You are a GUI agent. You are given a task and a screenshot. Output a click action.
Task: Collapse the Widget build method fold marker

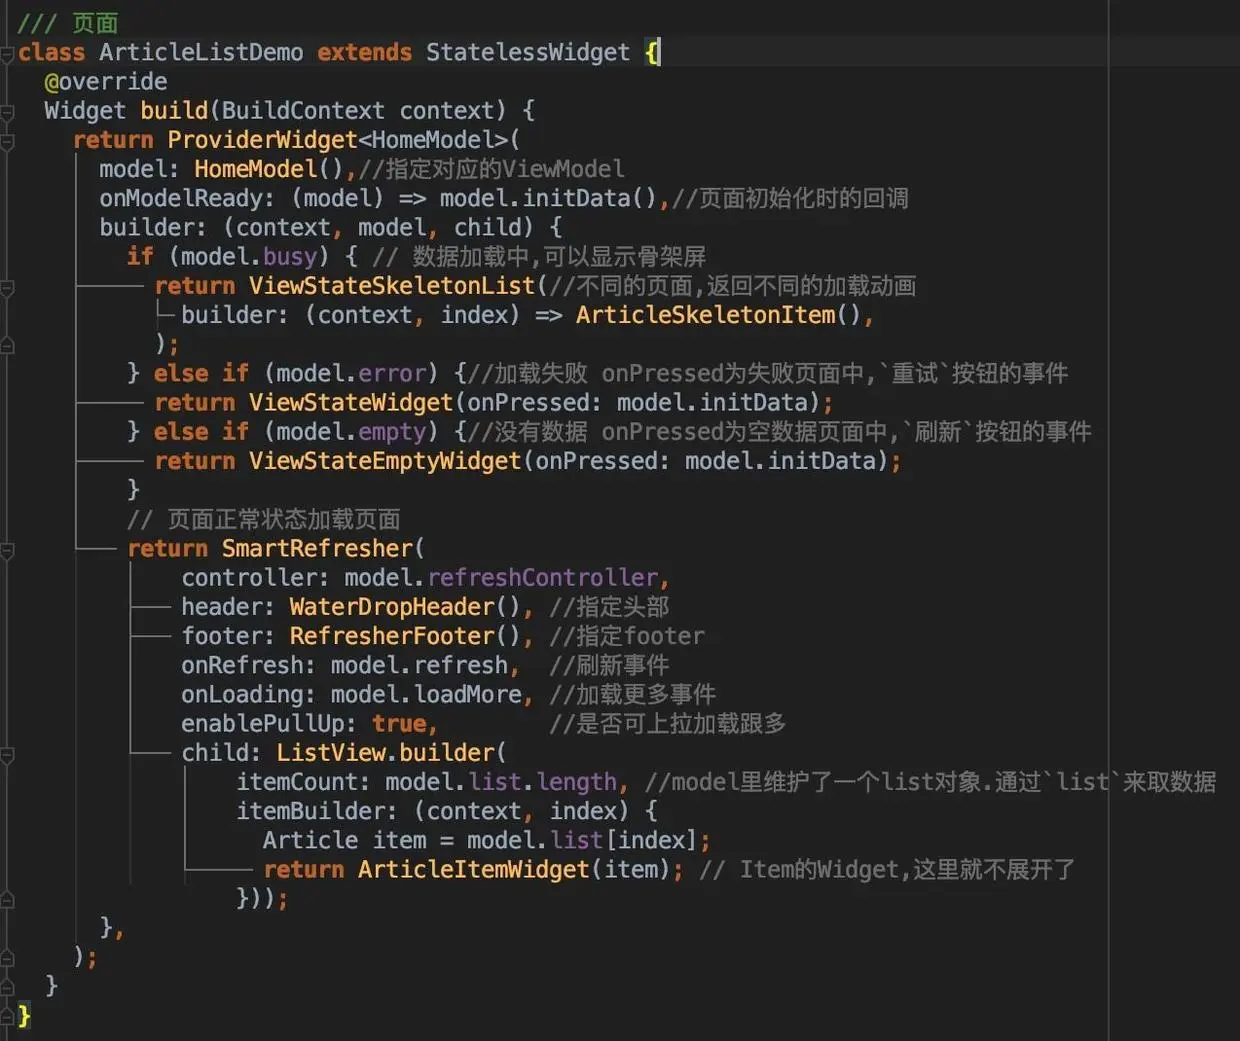(x=7, y=112)
